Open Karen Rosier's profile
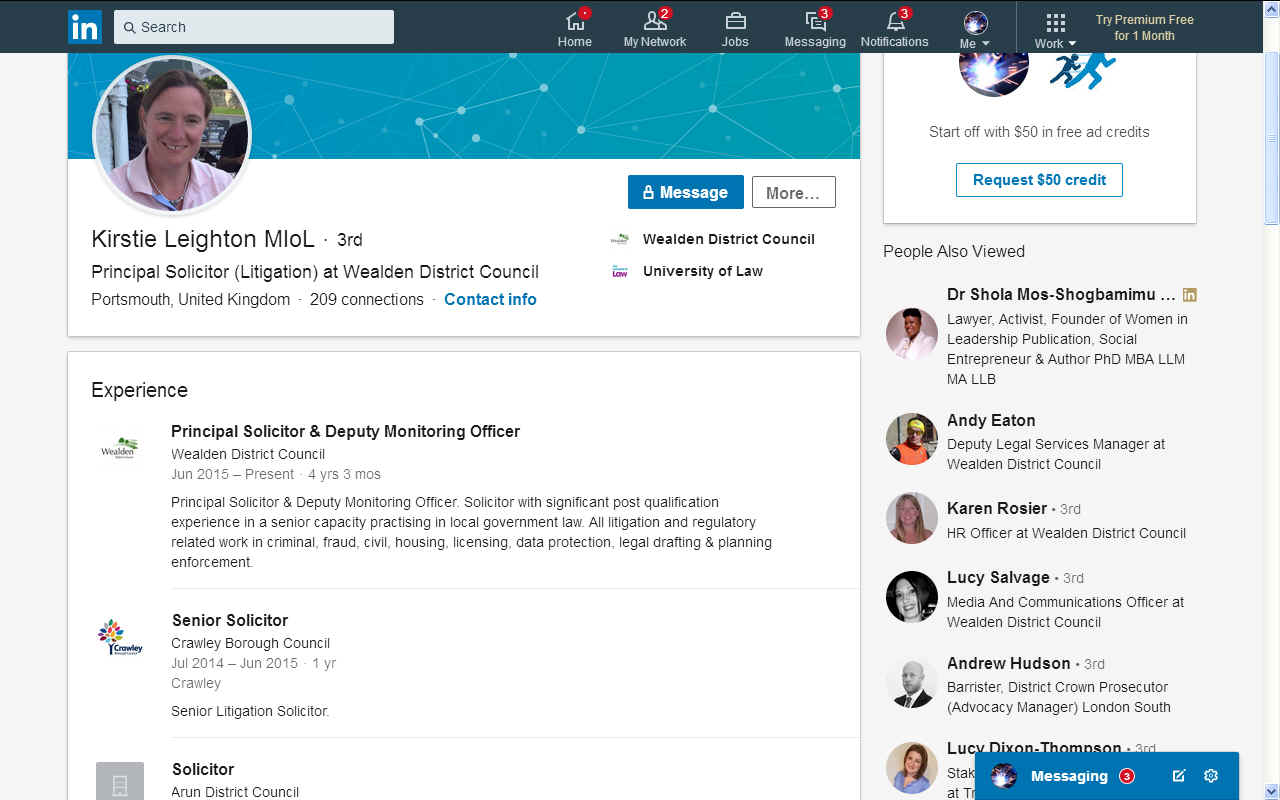1280x800 pixels. point(997,508)
